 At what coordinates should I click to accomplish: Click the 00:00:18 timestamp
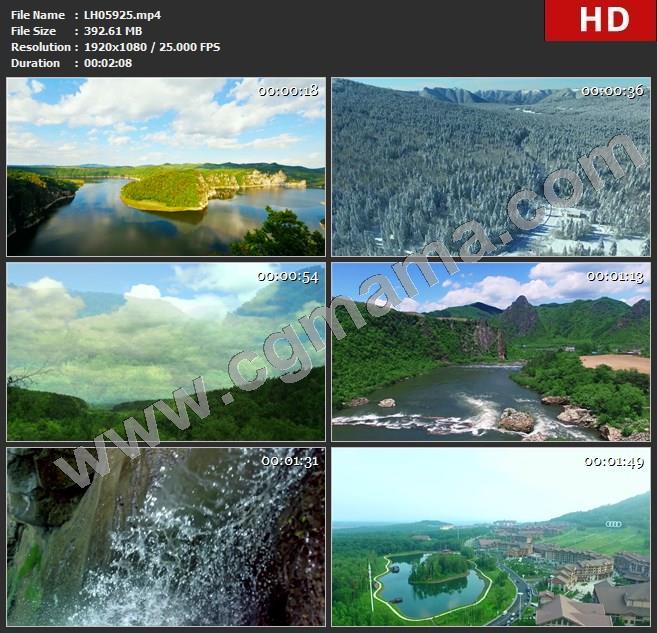pyautogui.click(x=288, y=91)
